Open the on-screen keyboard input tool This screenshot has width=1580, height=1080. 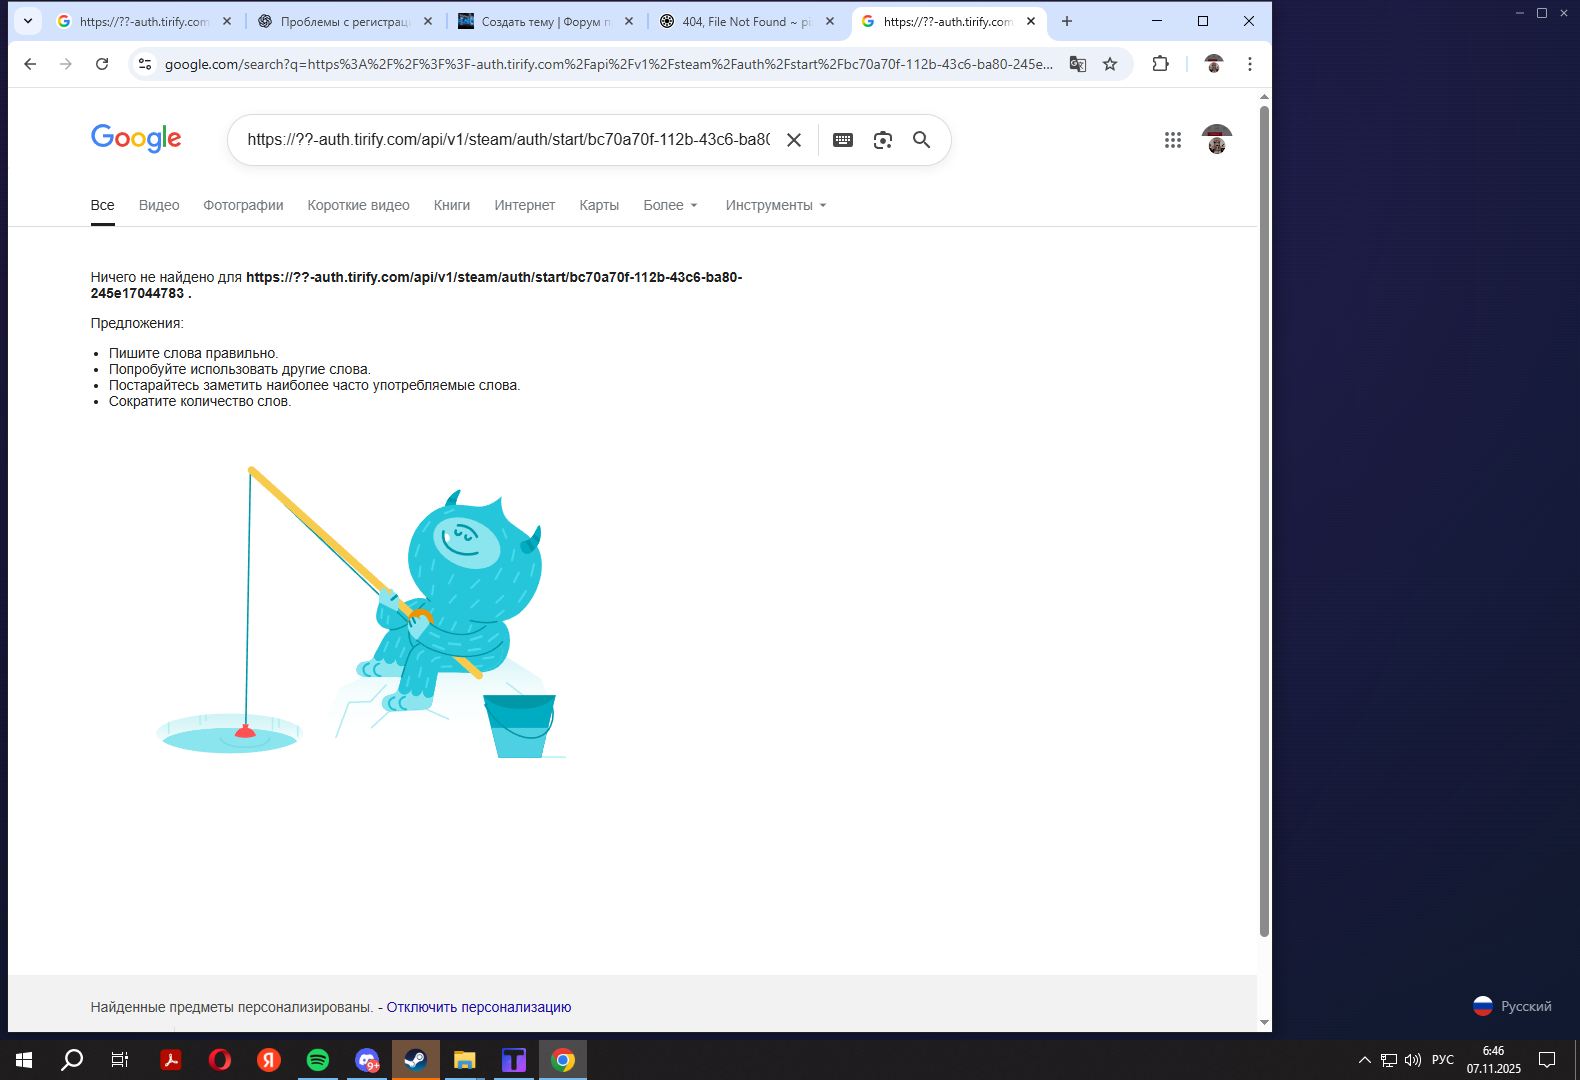(843, 140)
